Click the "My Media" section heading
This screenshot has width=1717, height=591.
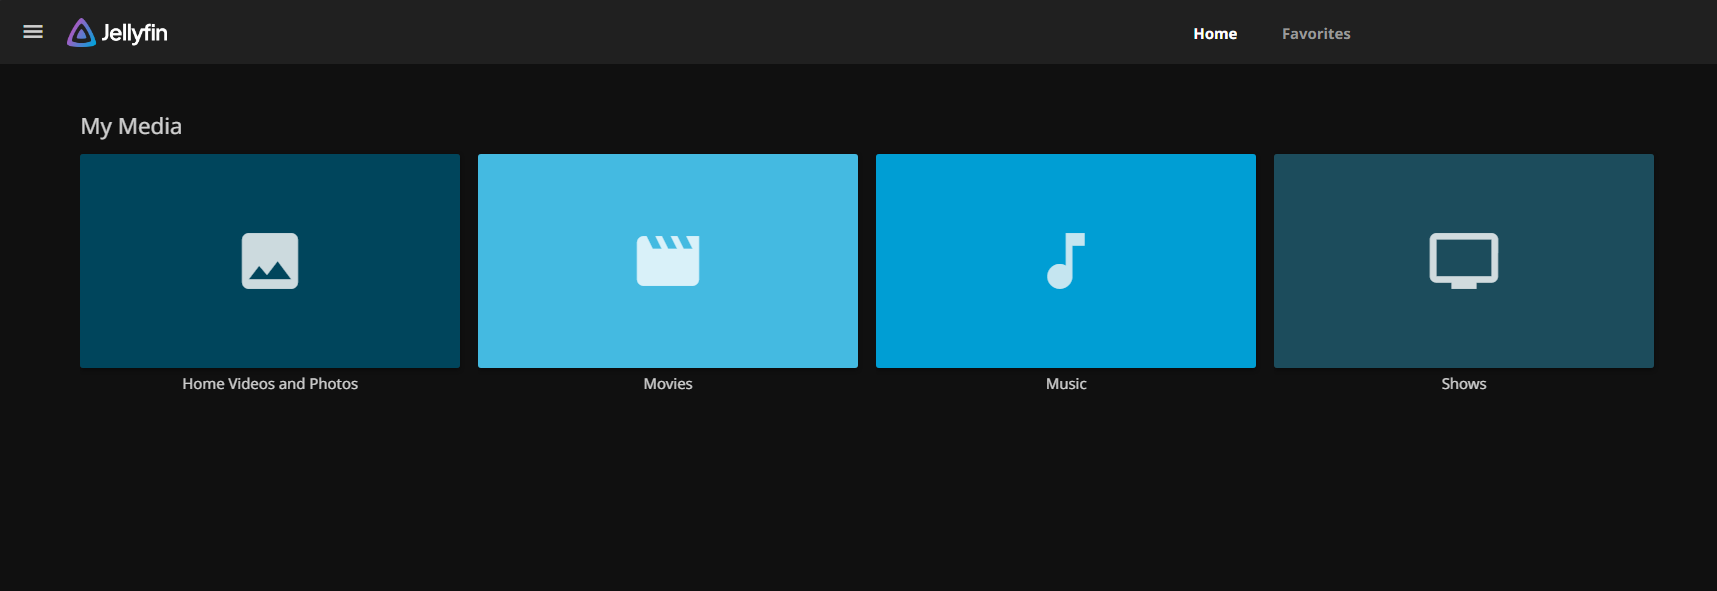pyautogui.click(x=131, y=126)
